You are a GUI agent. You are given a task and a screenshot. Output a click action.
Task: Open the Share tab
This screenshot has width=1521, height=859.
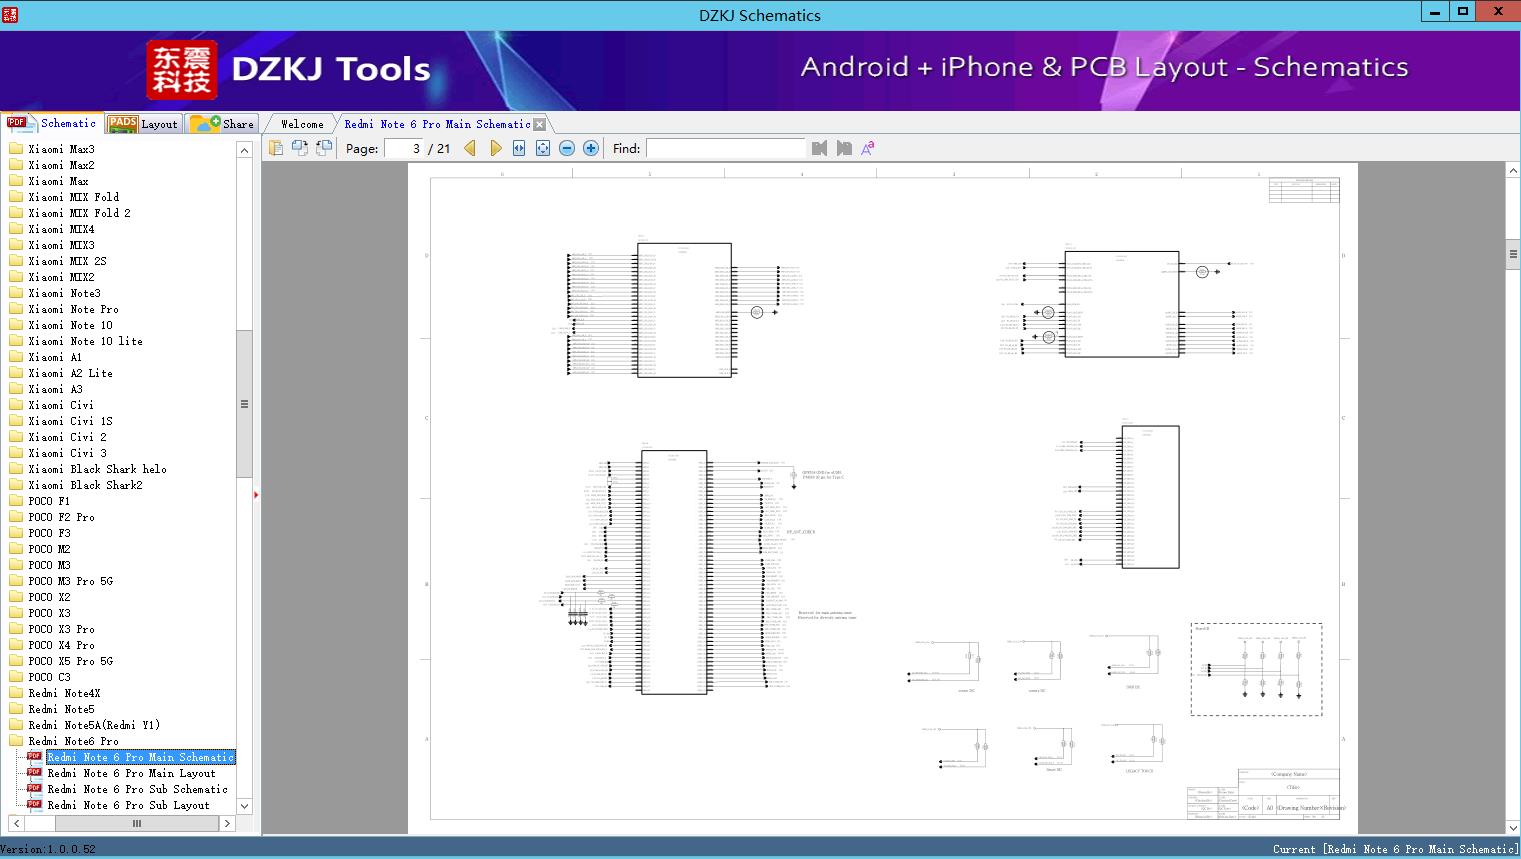click(x=223, y=124)
